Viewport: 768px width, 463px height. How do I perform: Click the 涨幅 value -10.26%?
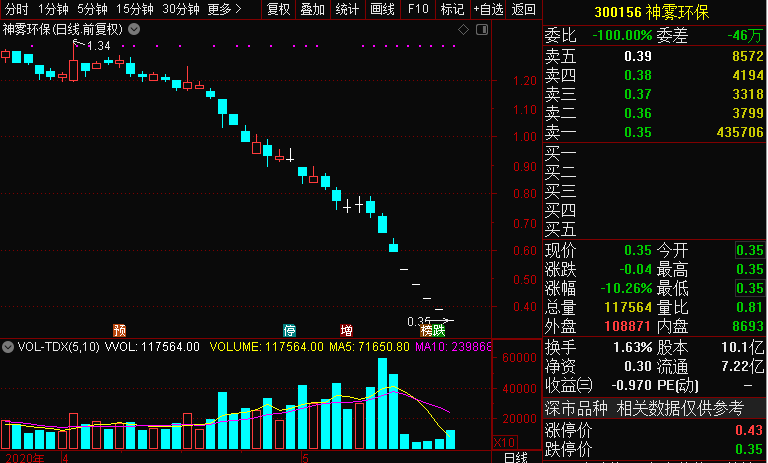coord(626,288)
